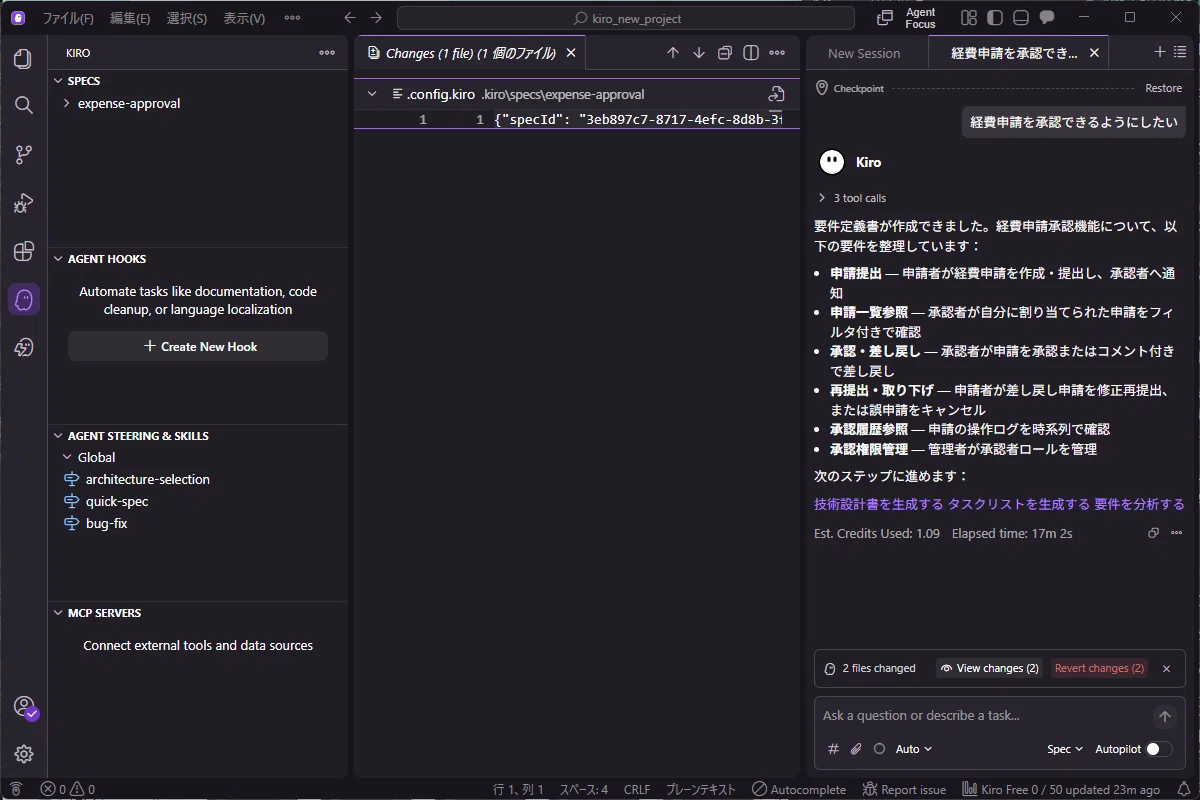Collapse the .config.kiro diff entry
The width and height of the screenshot is (1200, 800).
(372, 94)
